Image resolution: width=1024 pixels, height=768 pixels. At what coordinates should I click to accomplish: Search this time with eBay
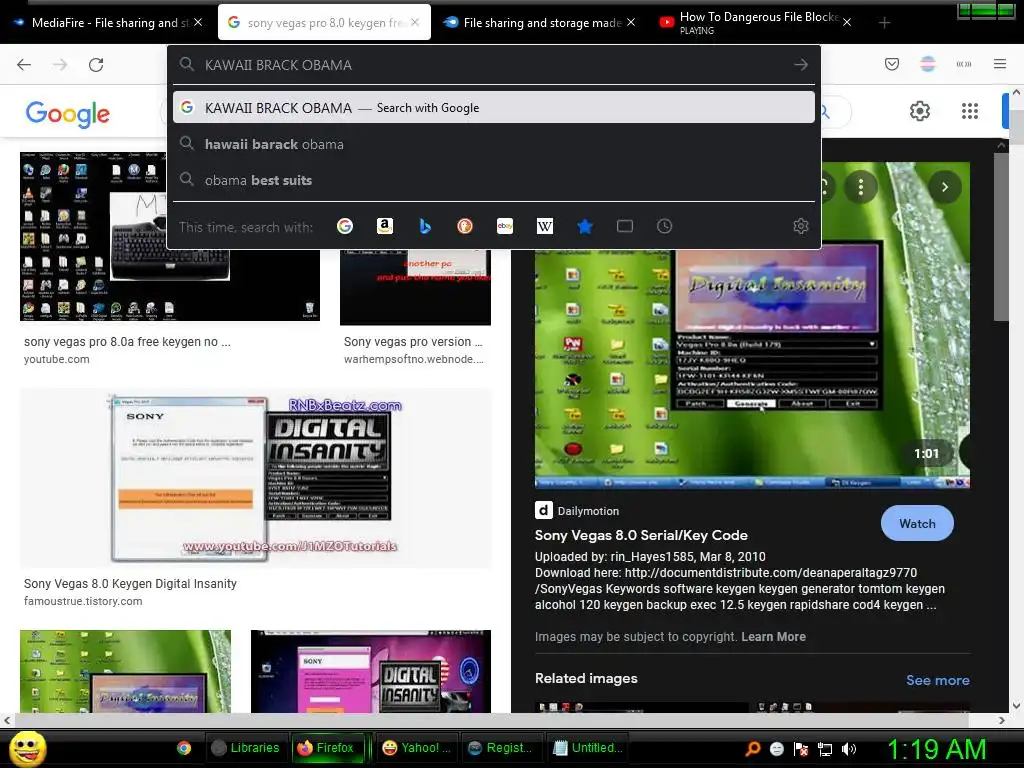[505, 226]
